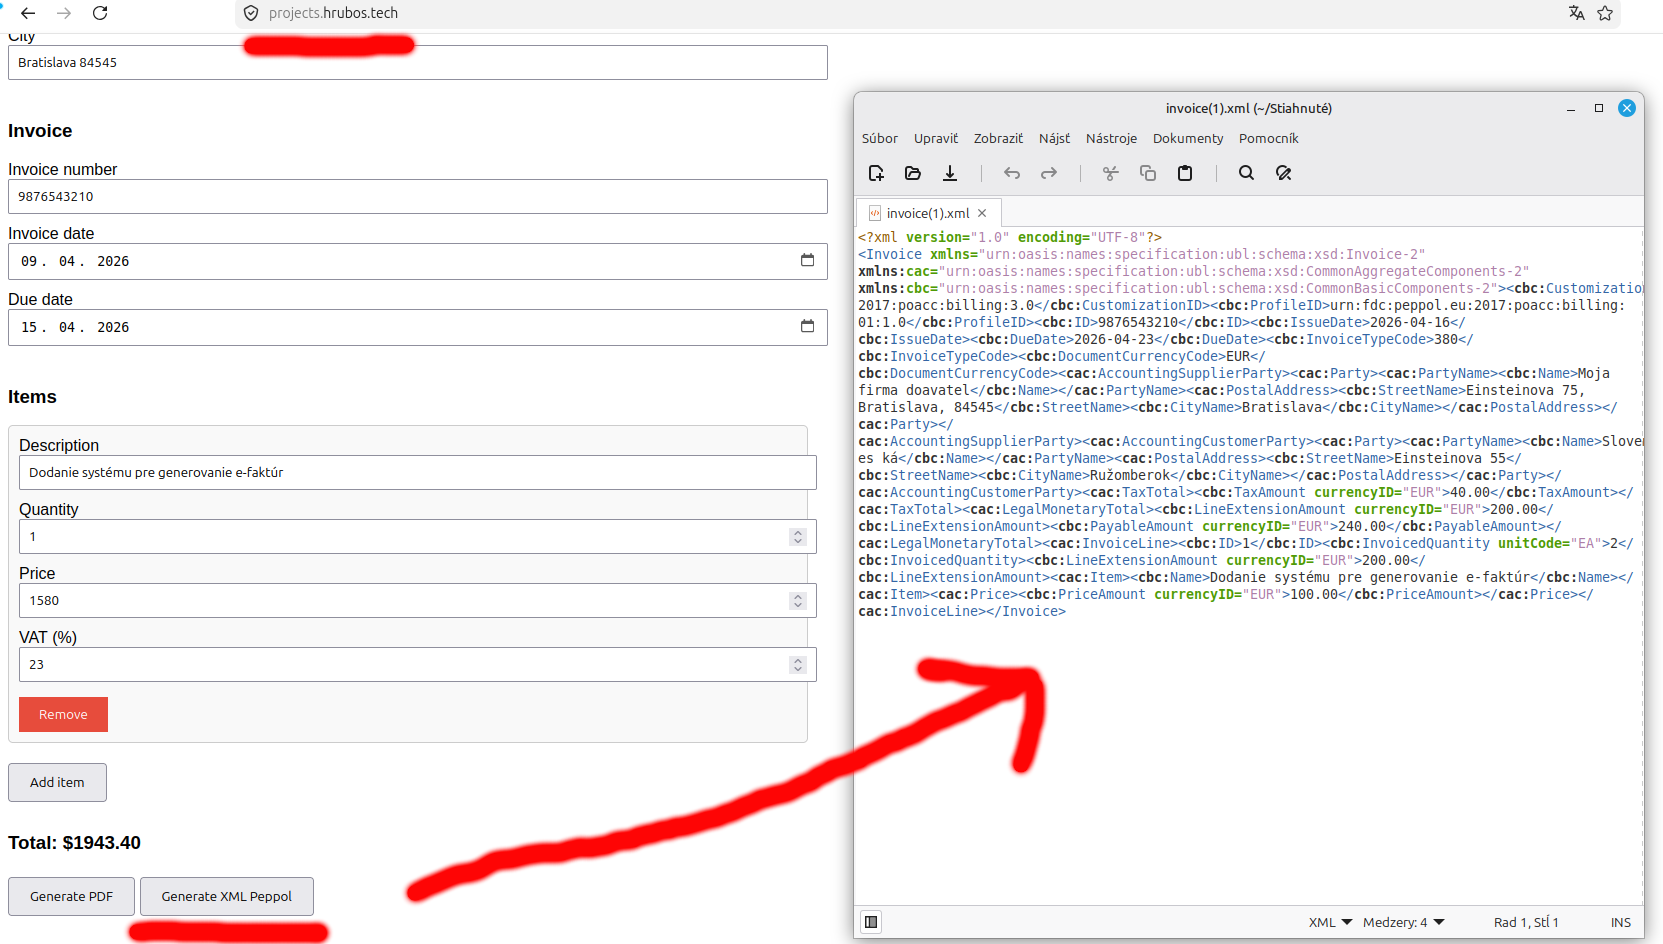The height and width of the screenshot is (944, 1663).
Task: Cut text using the scissors icon
Action: point(1110,173)
